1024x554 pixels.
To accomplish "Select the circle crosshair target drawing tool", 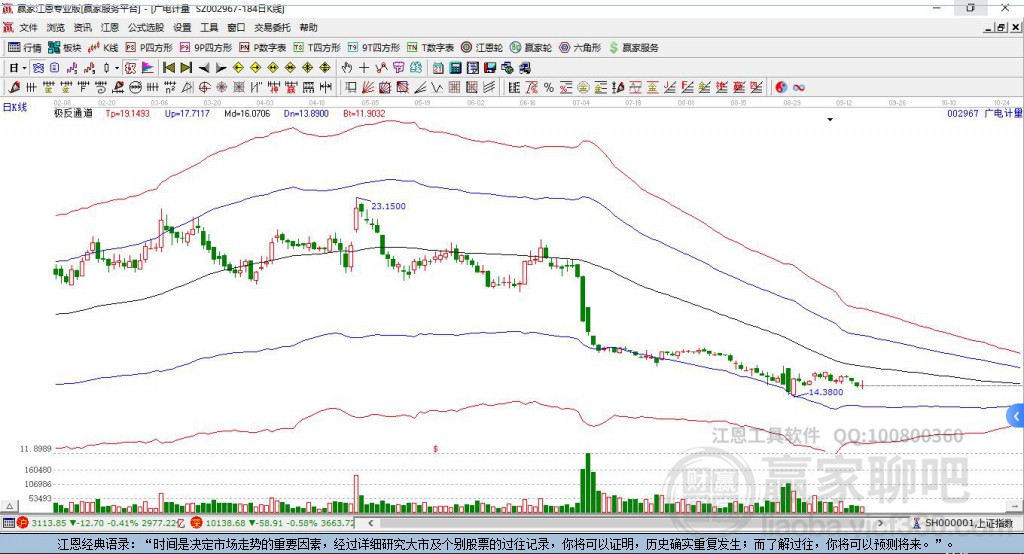I will click(x=204, y=88).
